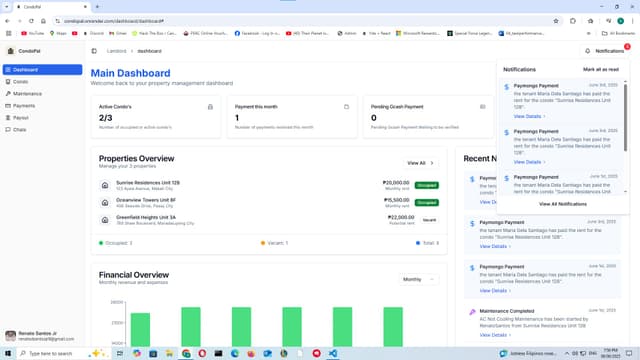Open the YouTube bookmark
Image resolution: width=640 pixels, height=360 pixels.
(33, 33)
